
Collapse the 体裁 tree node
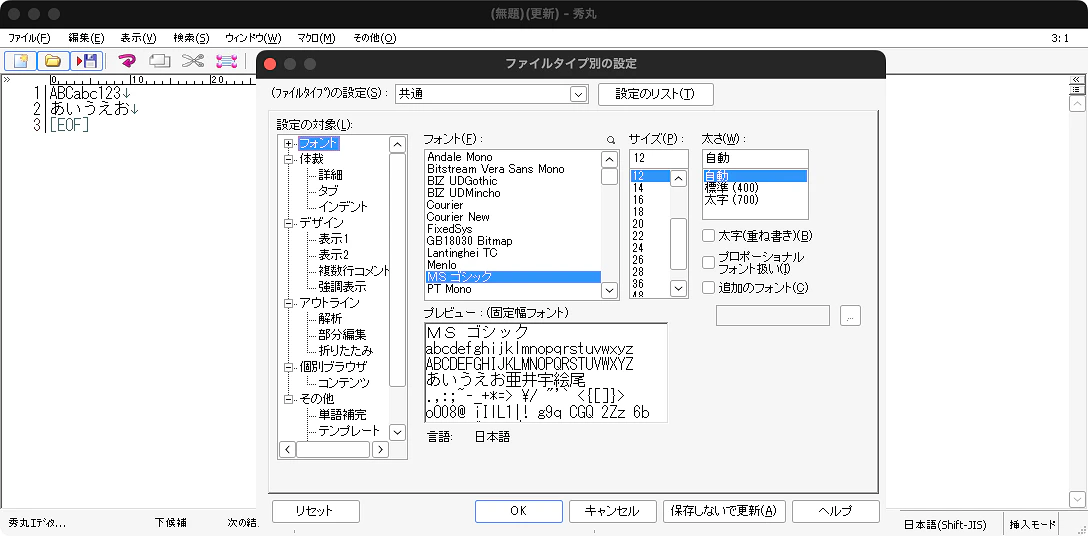click(289, 159)
